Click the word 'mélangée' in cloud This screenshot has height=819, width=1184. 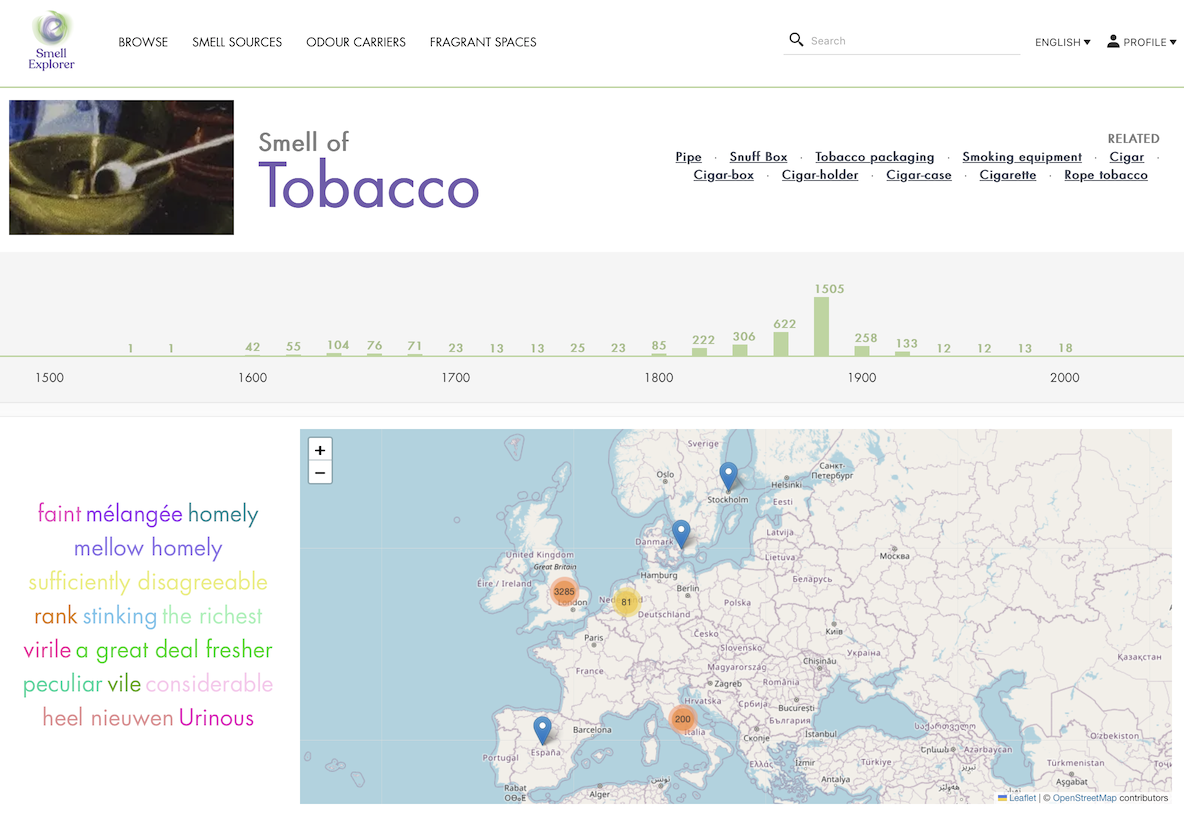point(134,514)
